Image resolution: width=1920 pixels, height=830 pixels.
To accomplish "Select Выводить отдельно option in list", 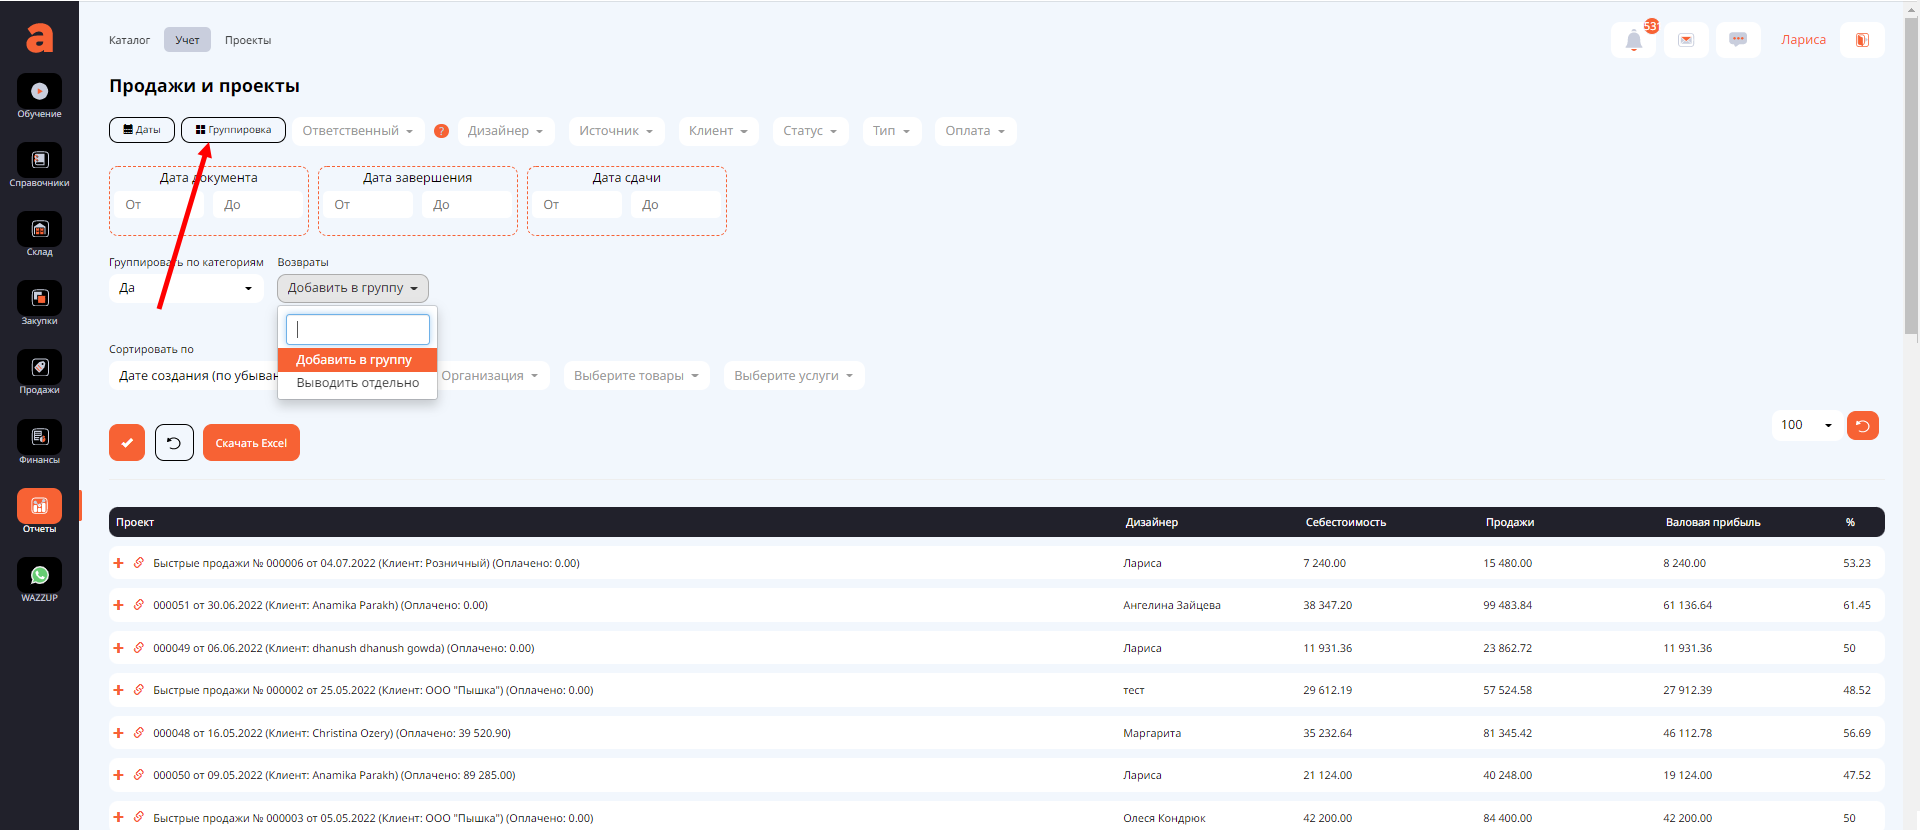I will [357, 383].
